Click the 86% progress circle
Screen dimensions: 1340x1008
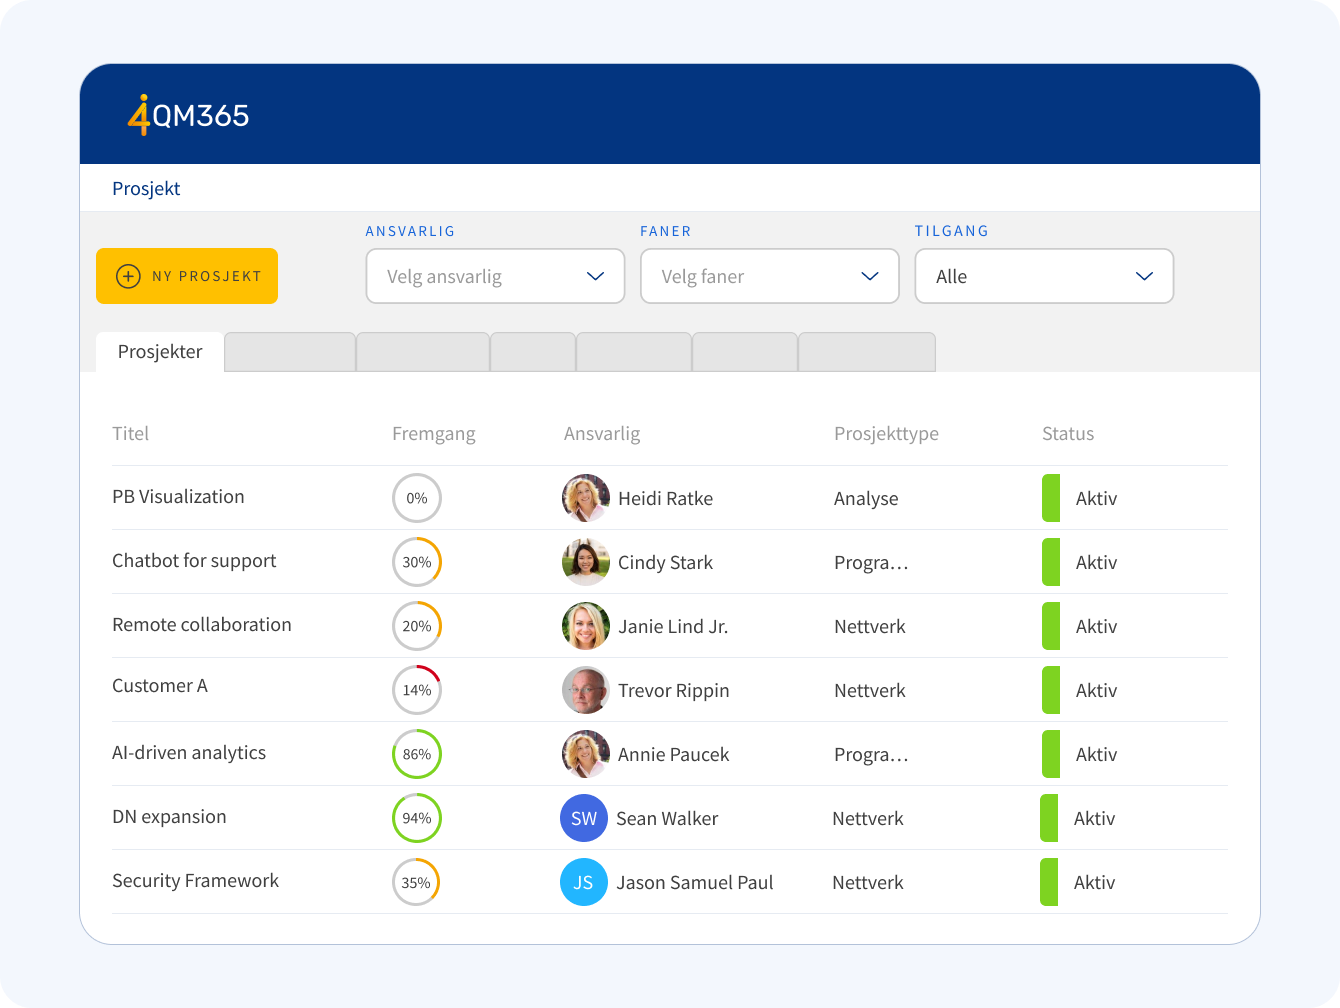(x=417, y=754)
